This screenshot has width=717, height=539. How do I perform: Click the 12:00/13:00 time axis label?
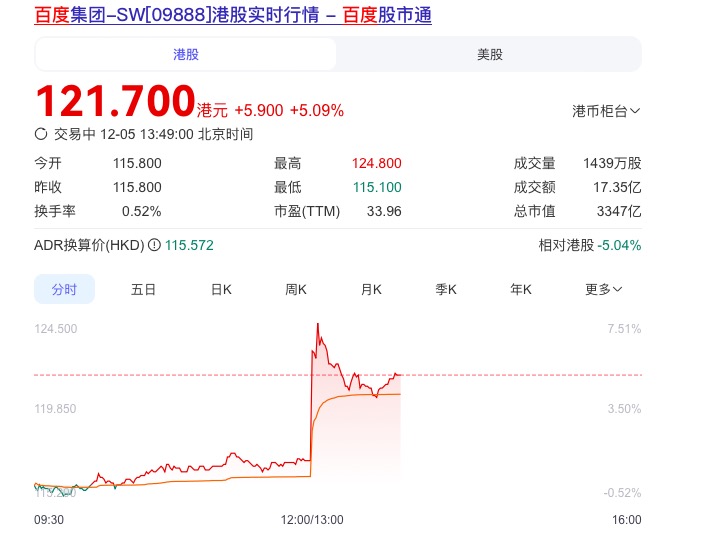point(313,520)
